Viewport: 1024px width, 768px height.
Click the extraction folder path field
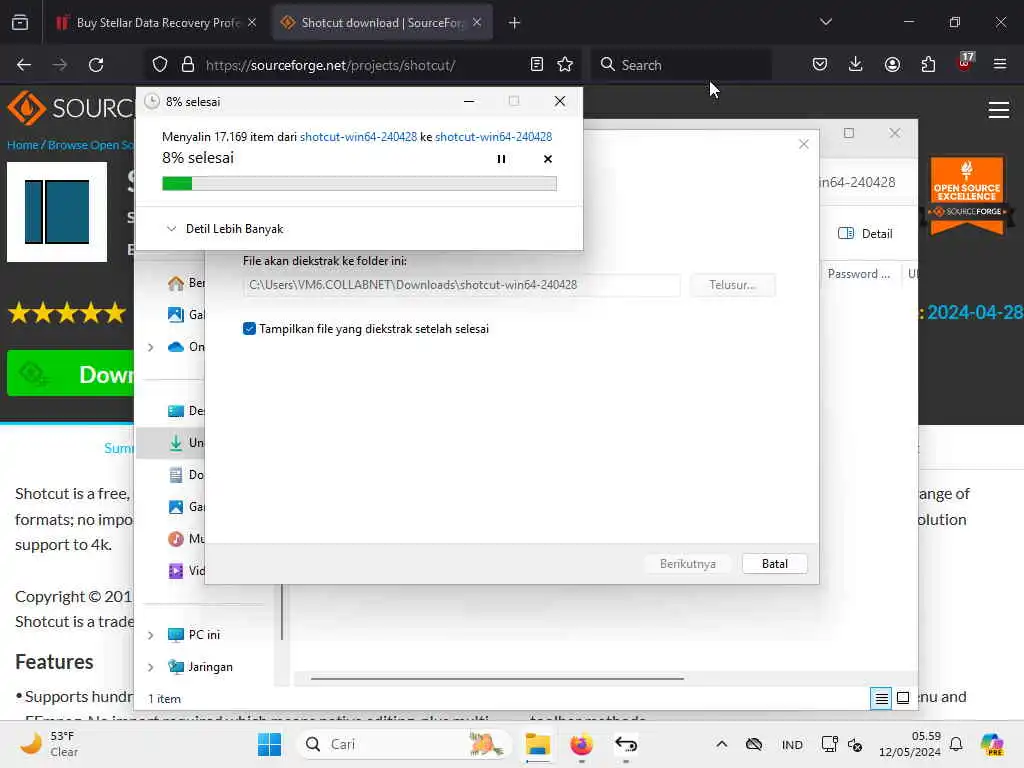coord(462,285)
